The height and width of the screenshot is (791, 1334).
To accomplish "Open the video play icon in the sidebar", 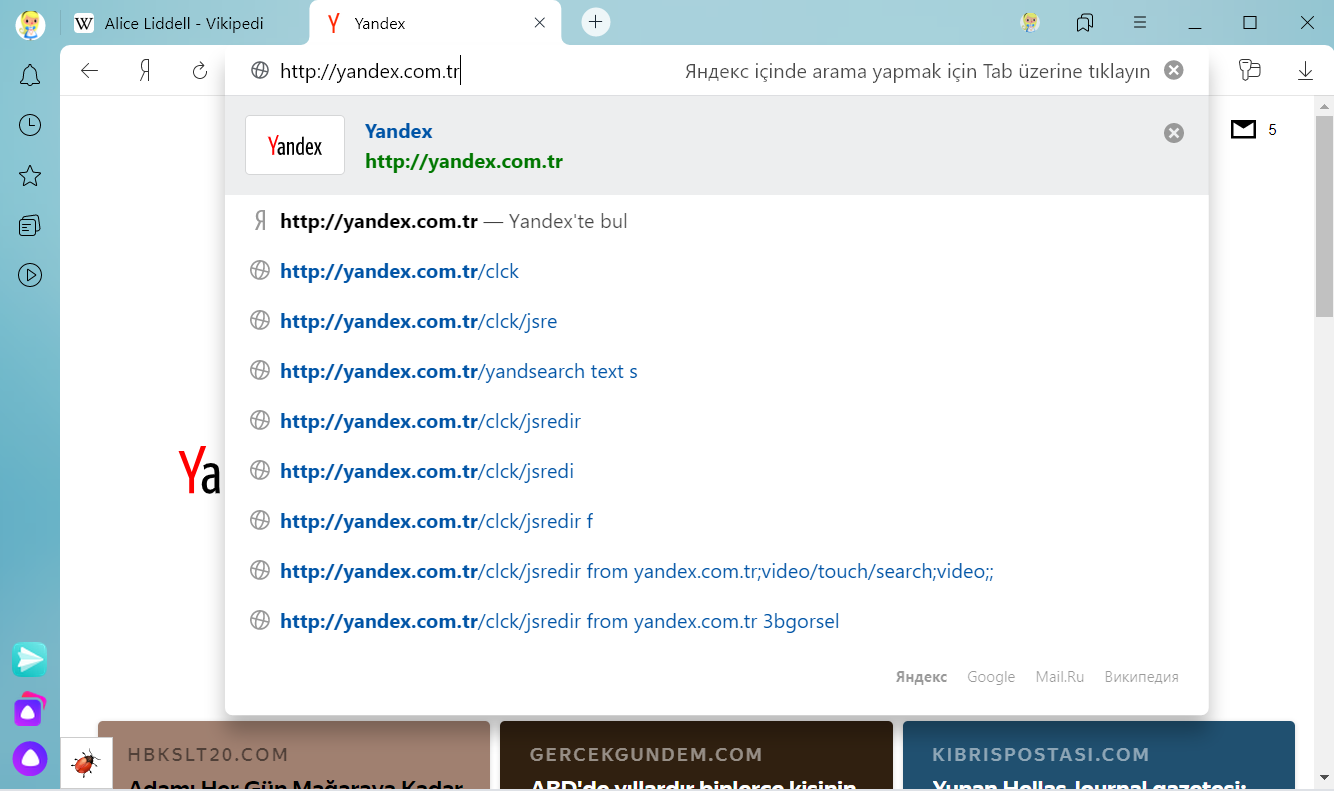I will pos(30,275).
